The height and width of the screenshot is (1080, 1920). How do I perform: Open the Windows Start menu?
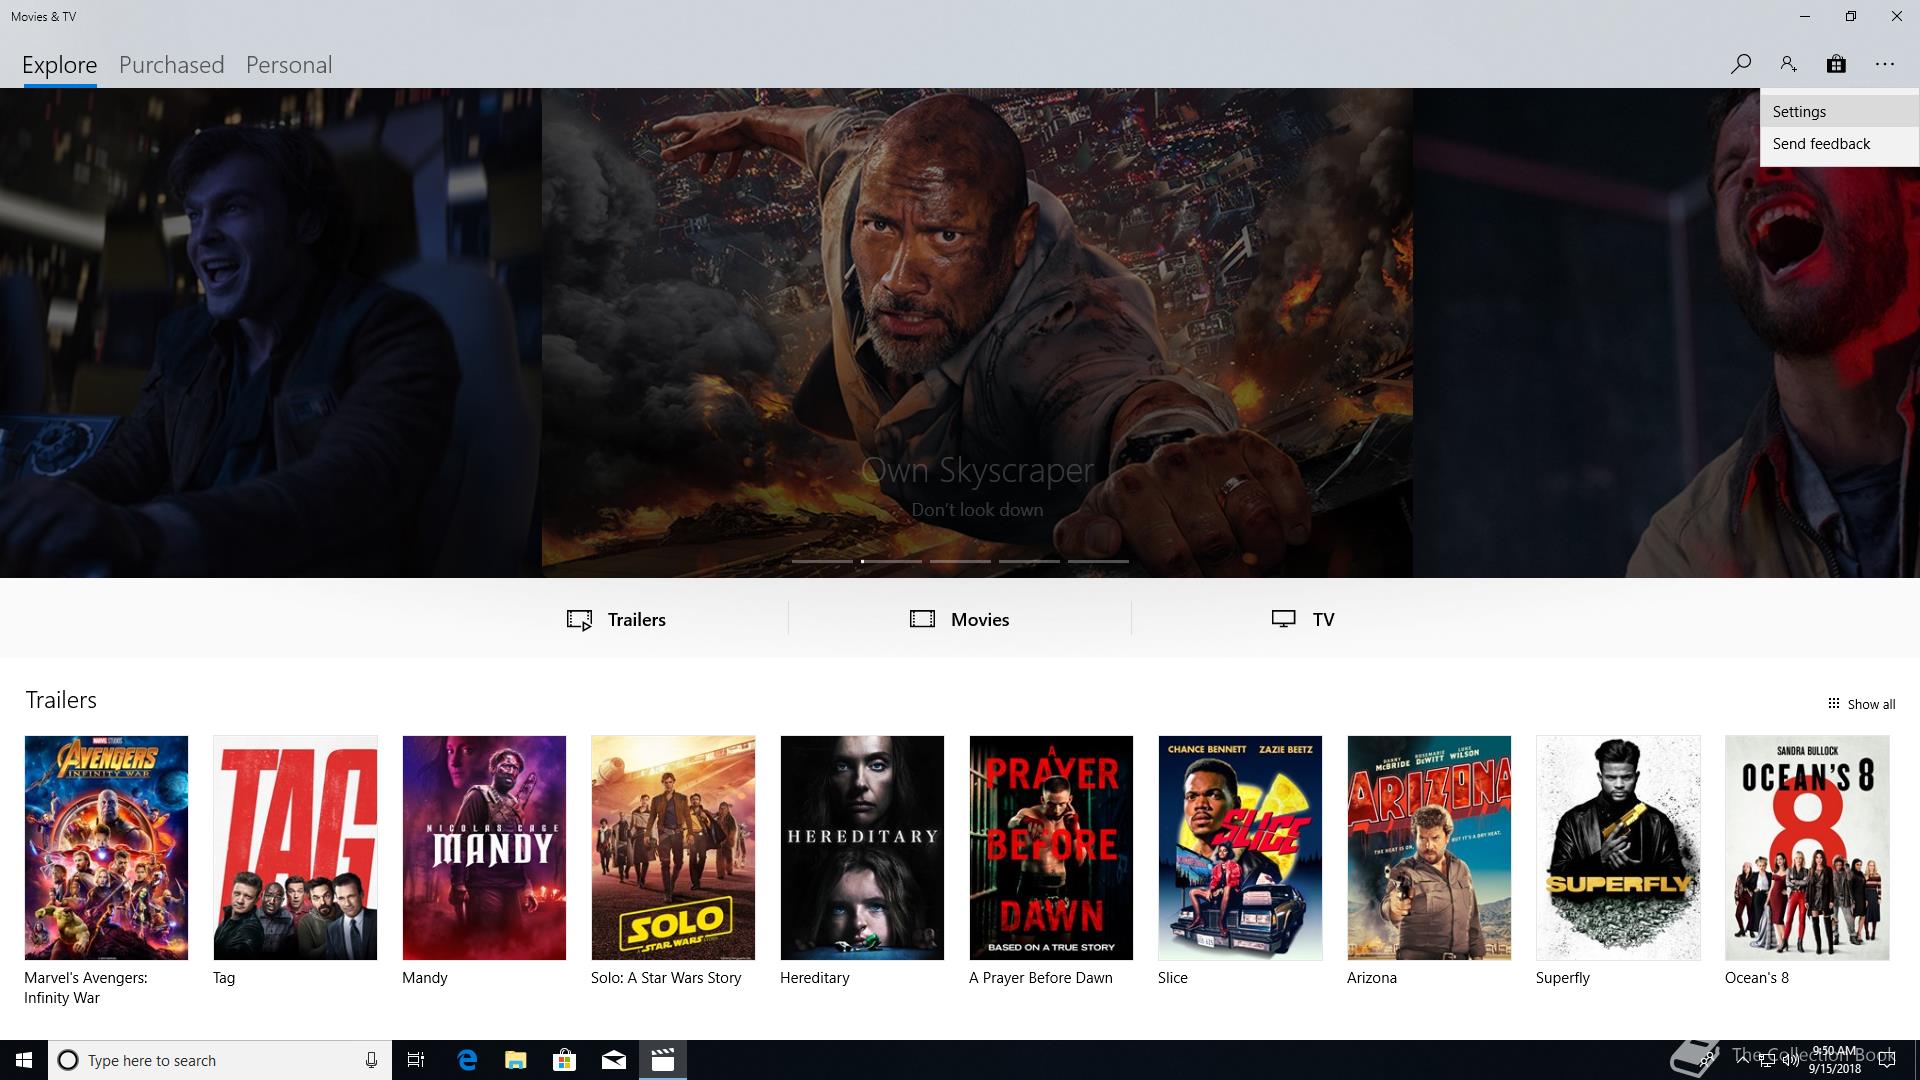(x=24, y=1060)
